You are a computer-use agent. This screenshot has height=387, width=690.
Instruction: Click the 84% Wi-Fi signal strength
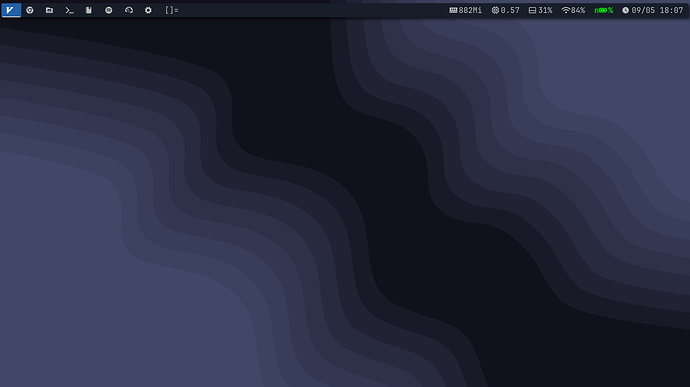[578, 10]
